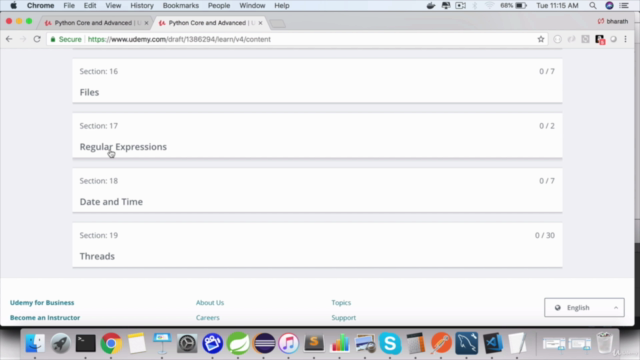Open Terminal from the dock
640x360 pixels.
[x=86, y=343]
